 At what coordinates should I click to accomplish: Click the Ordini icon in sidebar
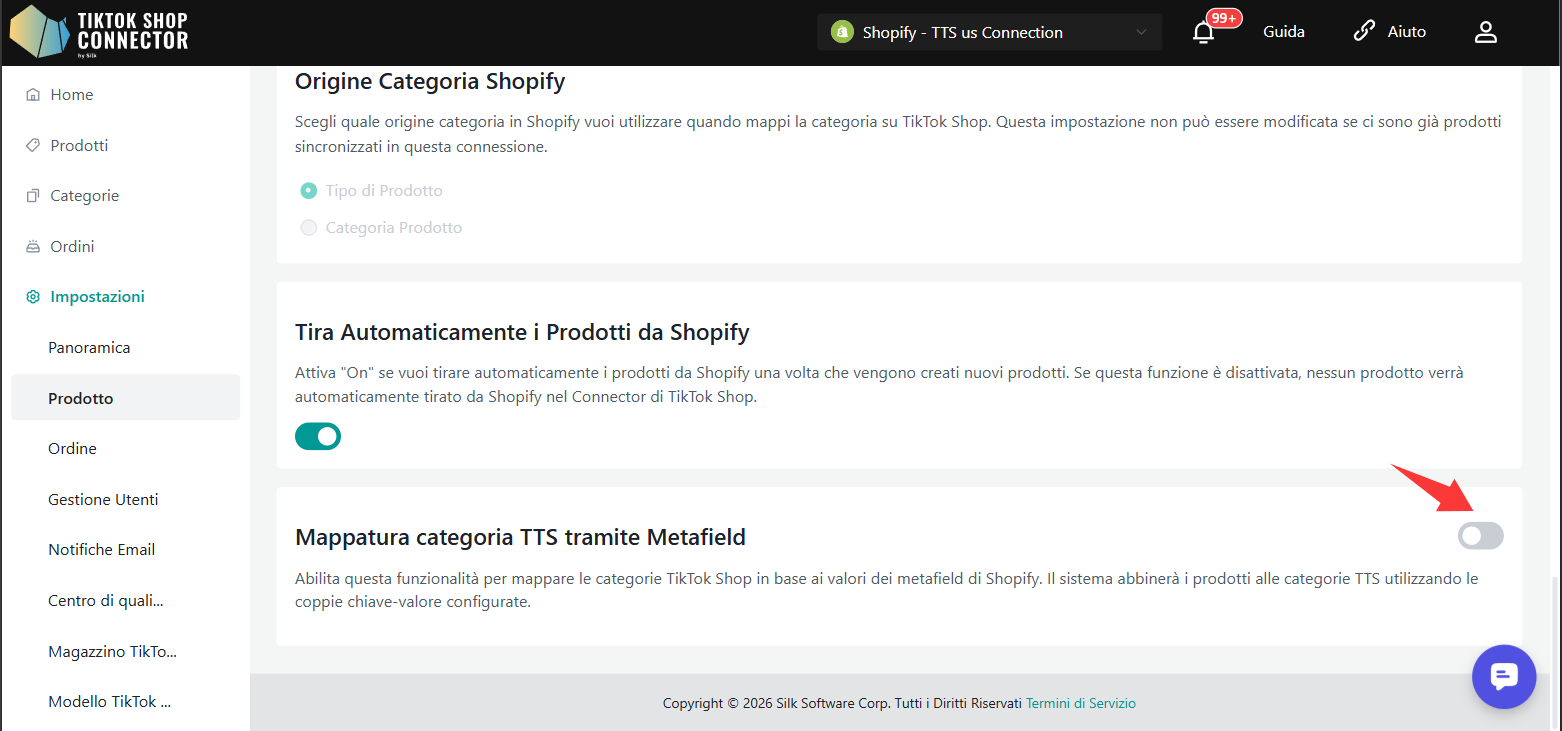point(33,246)
